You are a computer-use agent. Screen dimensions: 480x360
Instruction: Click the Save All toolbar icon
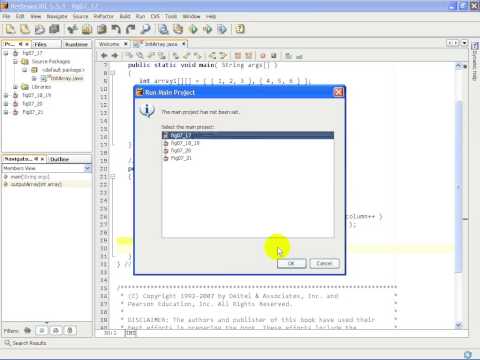(54, 29)
